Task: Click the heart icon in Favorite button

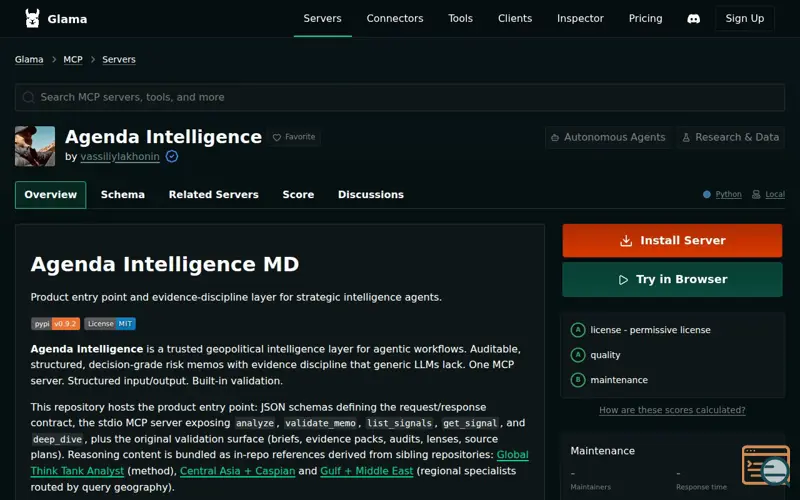Action: 277,137
